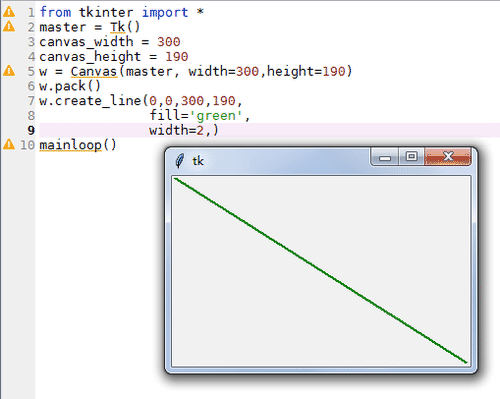Click 'height=190' on line 5
The image size is (500, 399).
(306, 71)
